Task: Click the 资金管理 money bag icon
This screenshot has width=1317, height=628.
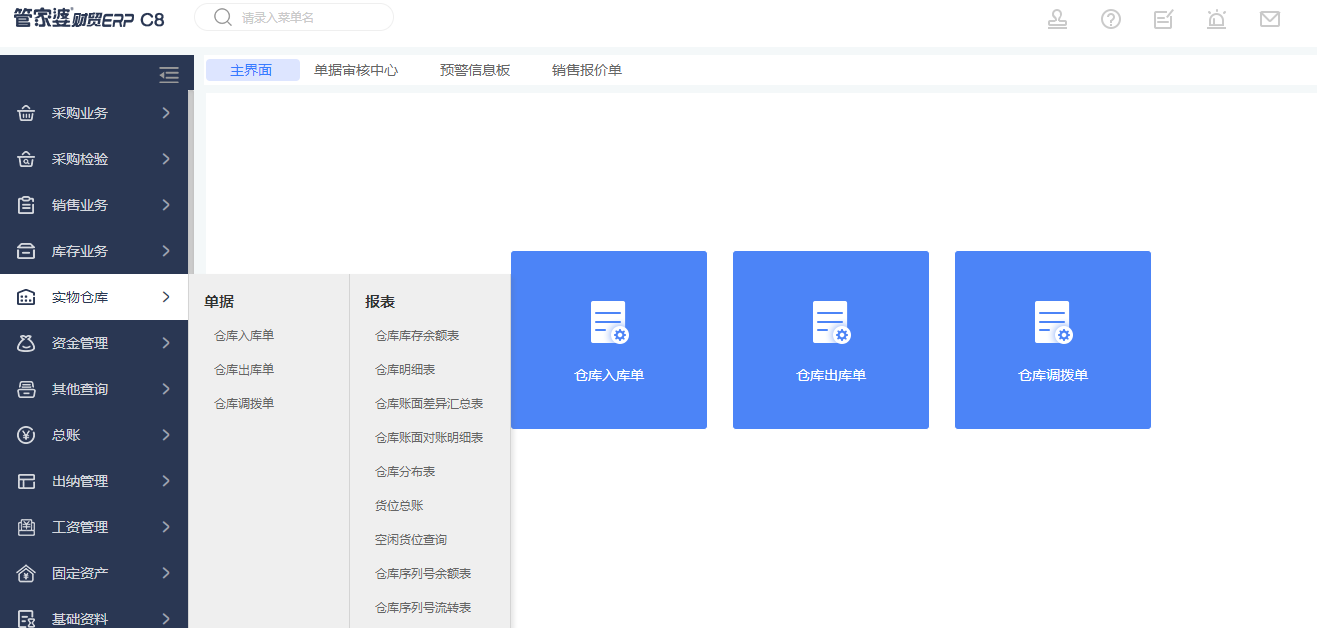Action: pyautogui.click(x=27, y=343)
